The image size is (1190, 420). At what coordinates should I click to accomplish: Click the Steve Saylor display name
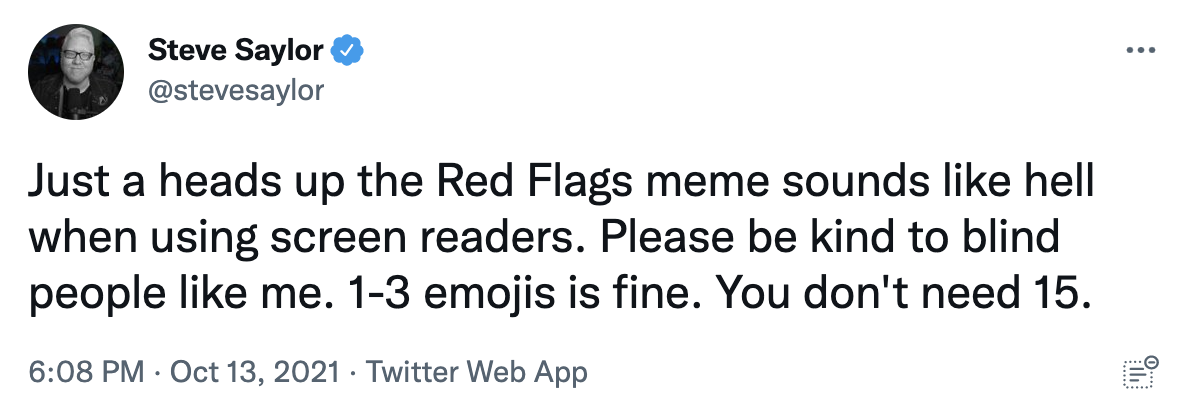[235, 51]
